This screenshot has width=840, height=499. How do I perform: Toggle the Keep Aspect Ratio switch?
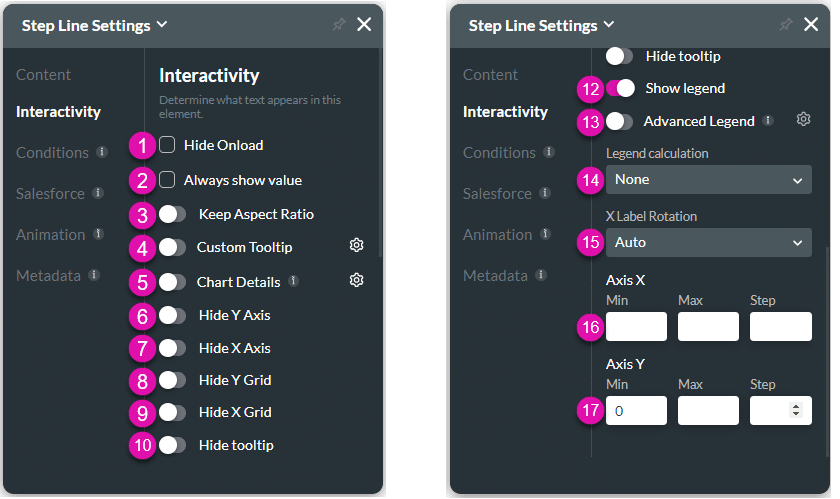tap(172, 214)
